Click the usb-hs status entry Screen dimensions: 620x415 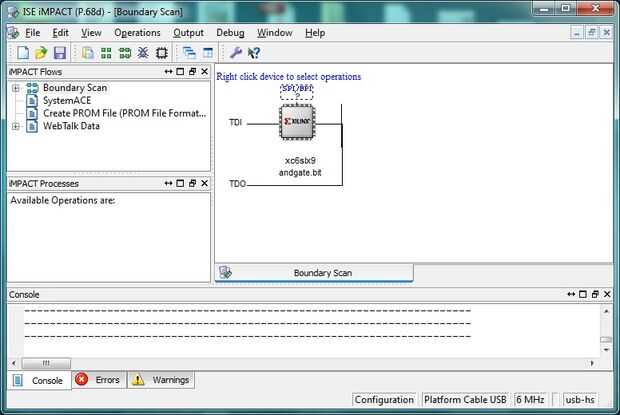pyautogui.click(x=580, y=400)
